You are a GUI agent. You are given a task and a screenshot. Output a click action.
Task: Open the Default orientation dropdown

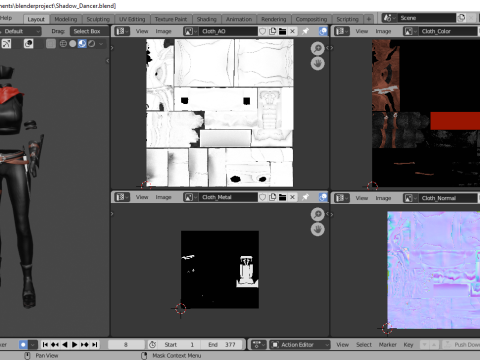coord(21,31)
